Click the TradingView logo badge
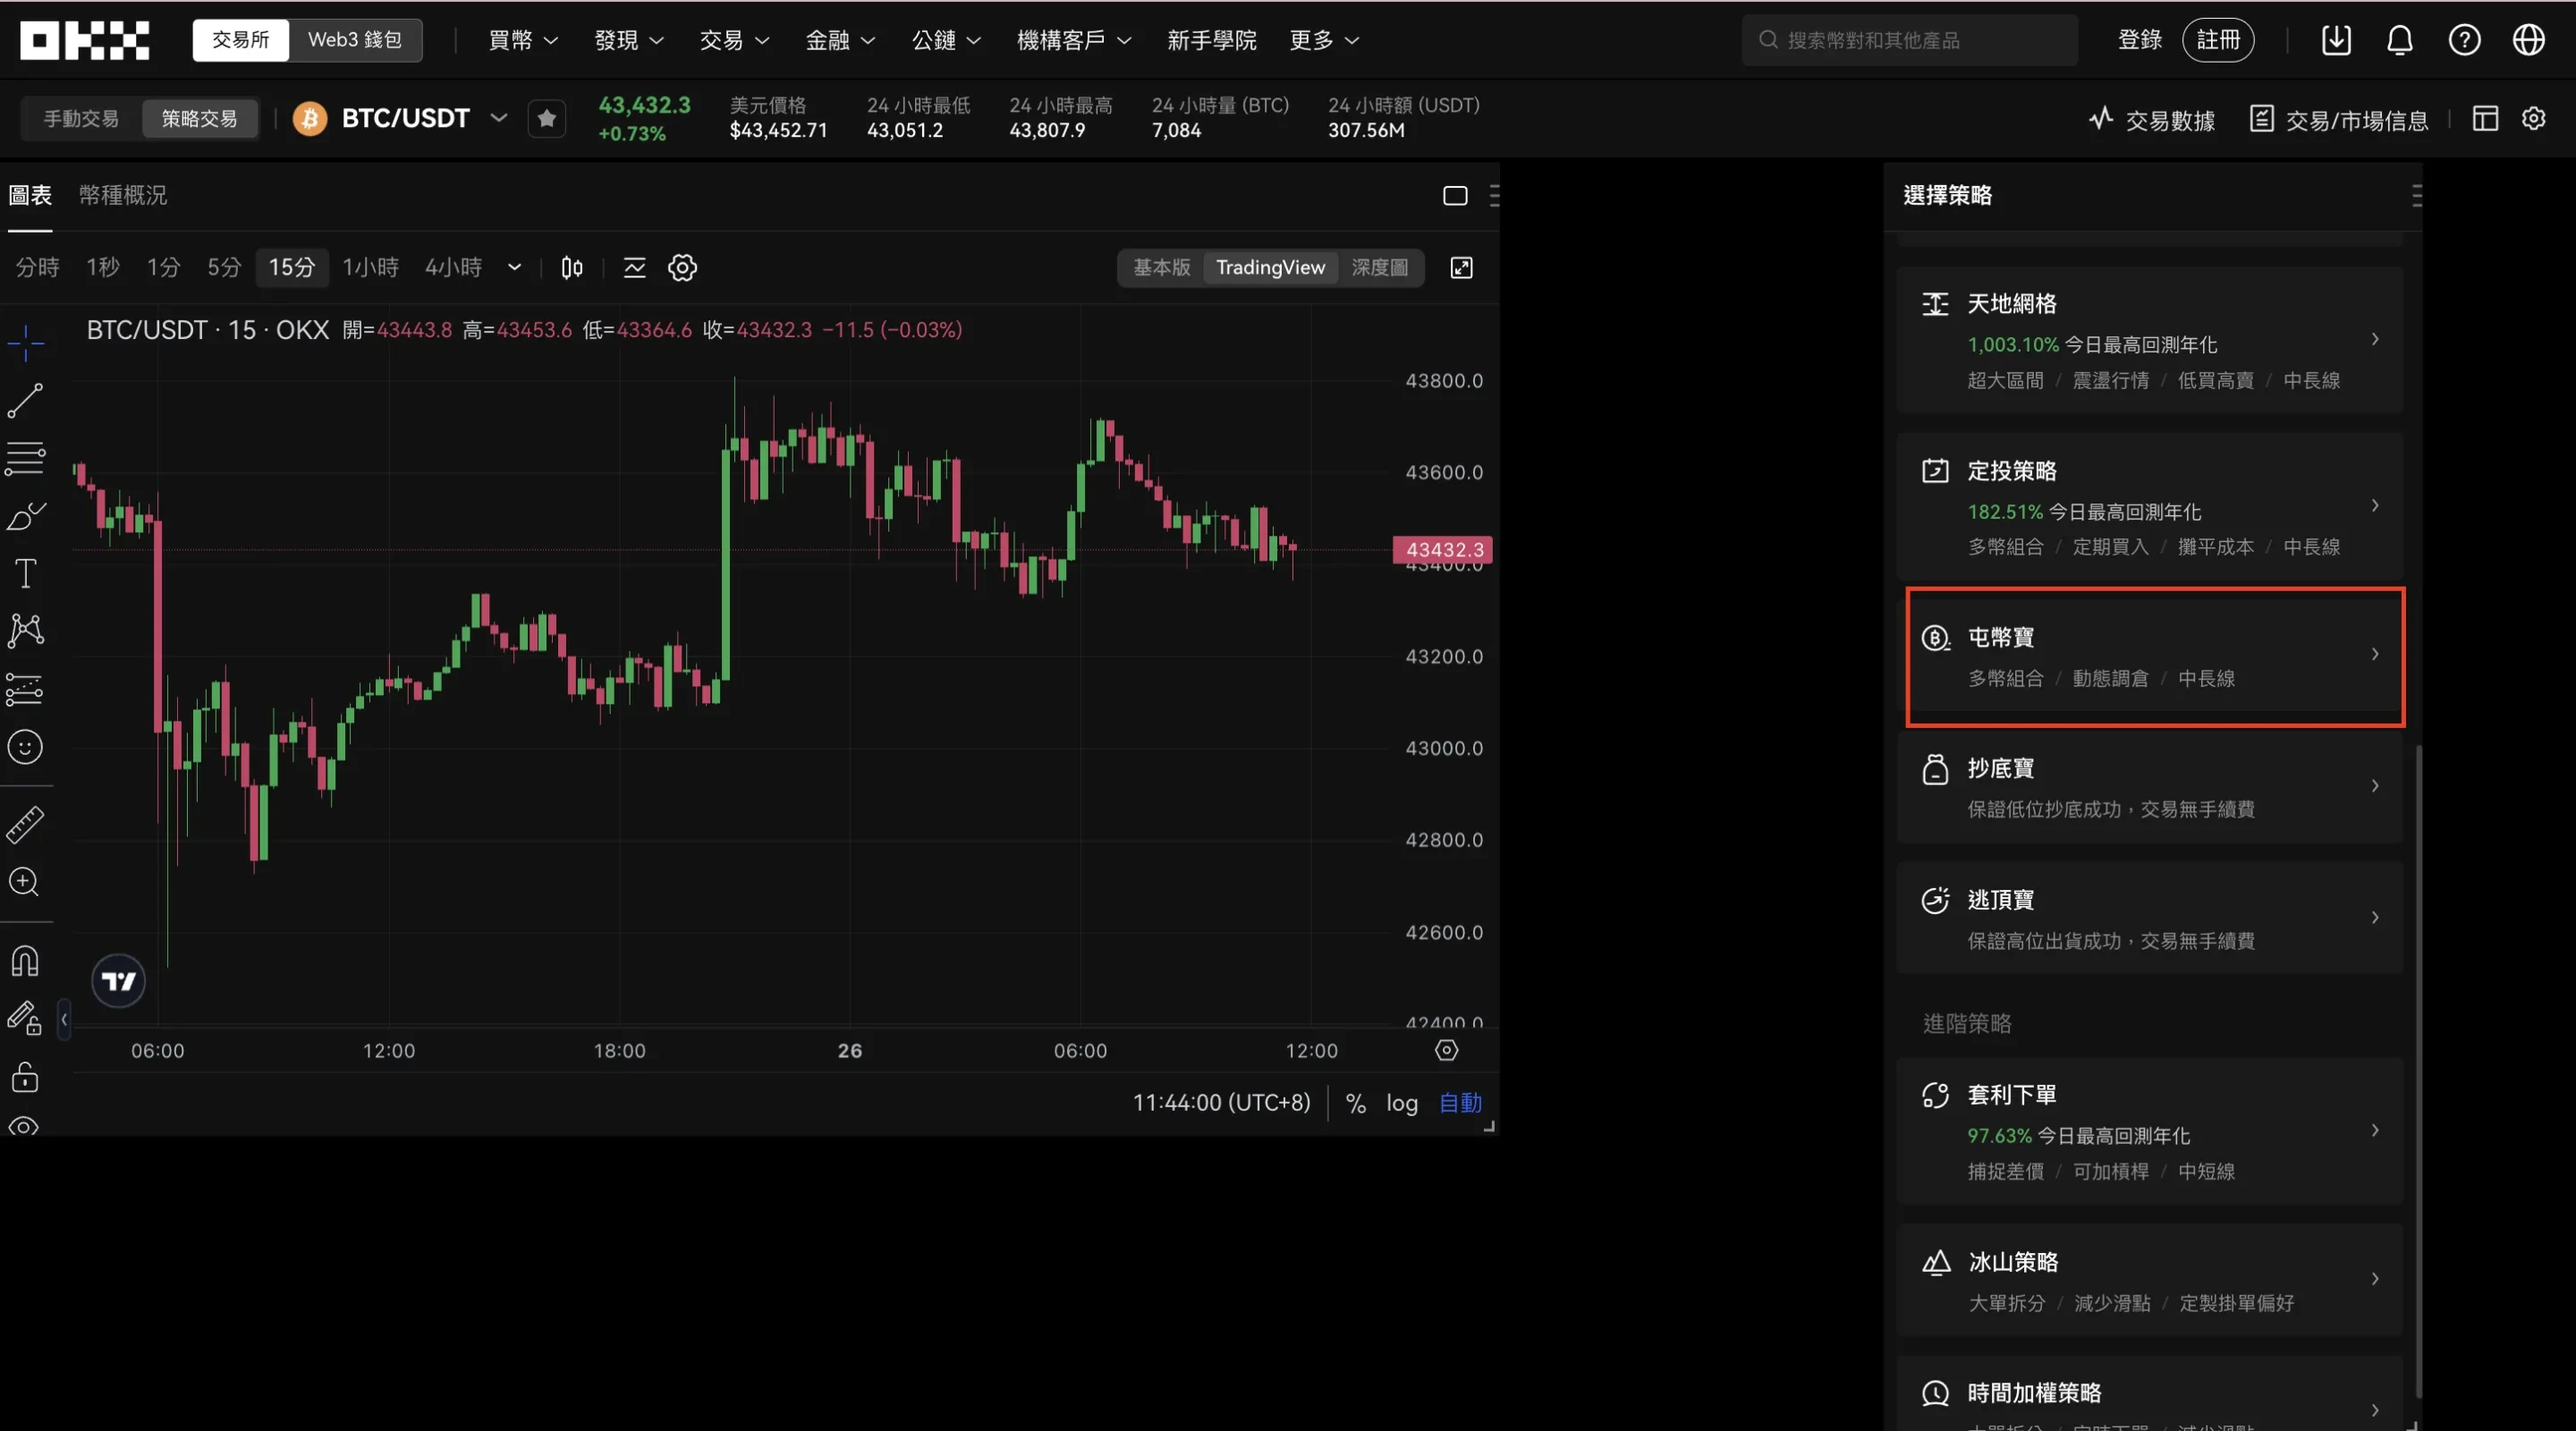Viewport: 2576px width, 1431px height. (119, 981)
